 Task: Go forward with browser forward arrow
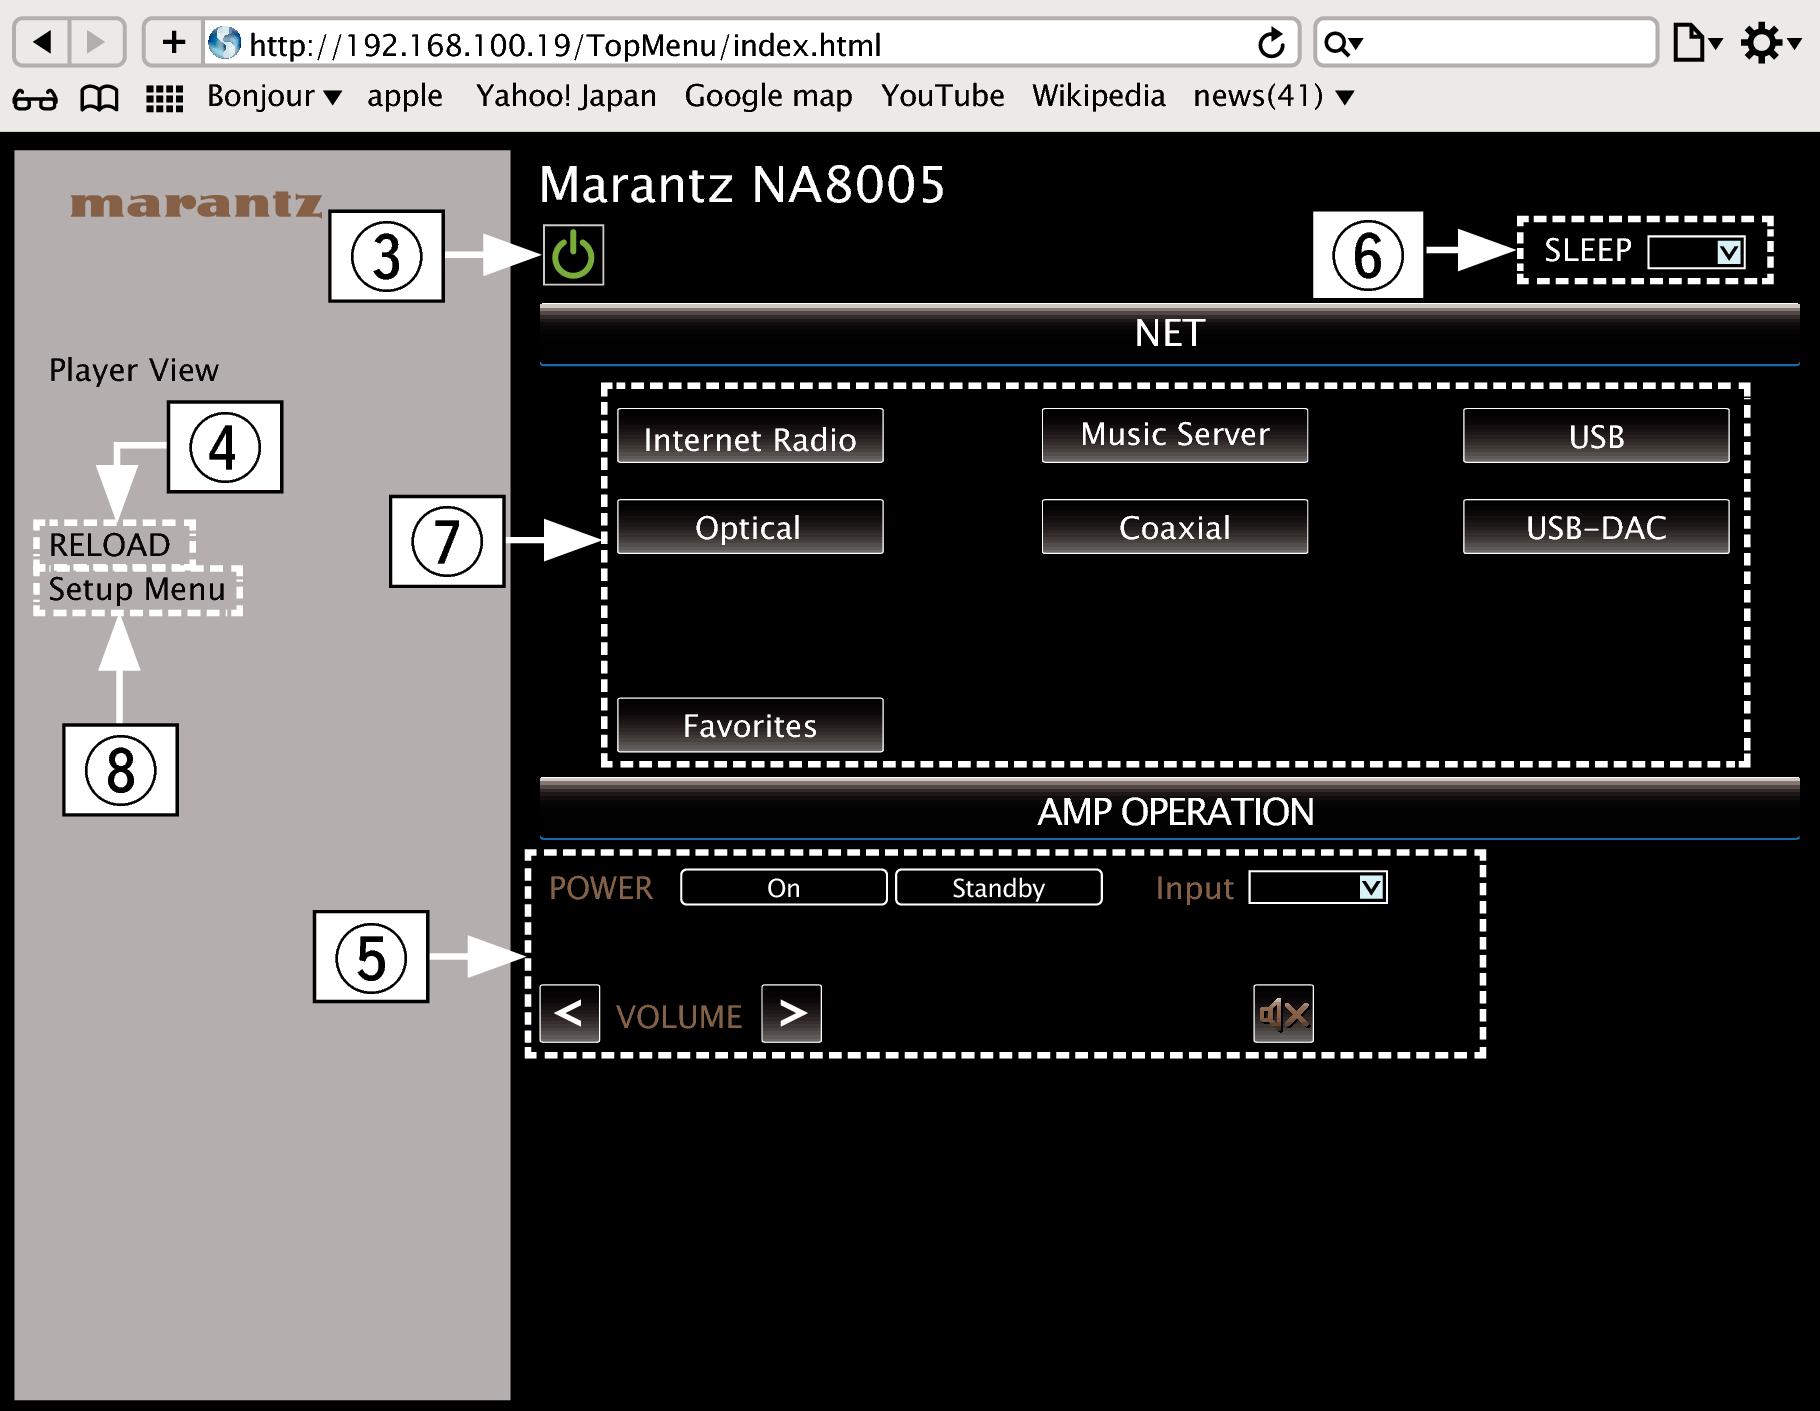tap(97, 42)
